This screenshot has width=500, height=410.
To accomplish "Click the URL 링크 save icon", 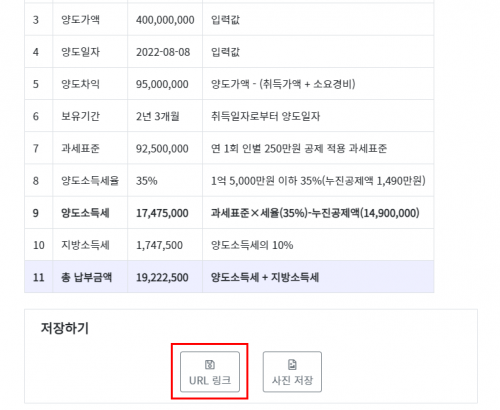I will click(x=210, y=365).
